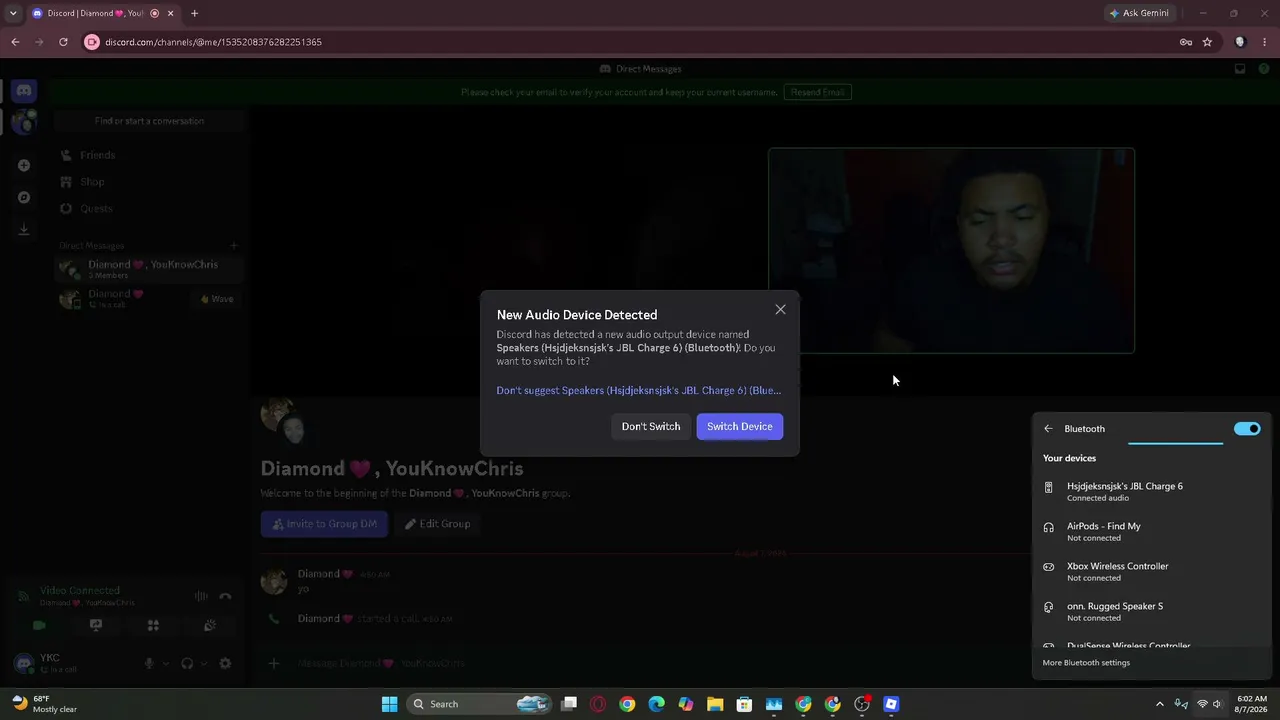Open Task View from the taskbar

(x=569, y=704)
